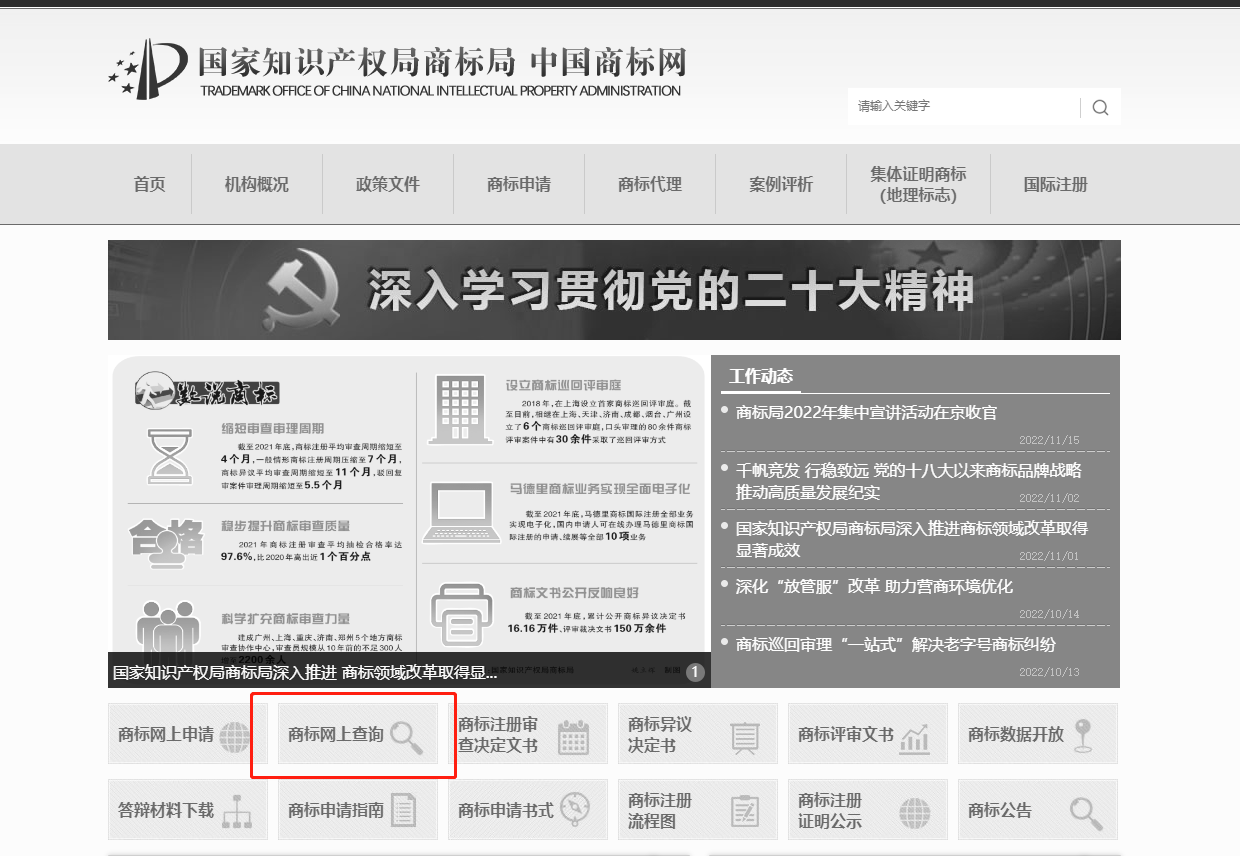Click the 商标申请指南 button
This screenshot has height=856, width=1240.
(x=358, y=810)
